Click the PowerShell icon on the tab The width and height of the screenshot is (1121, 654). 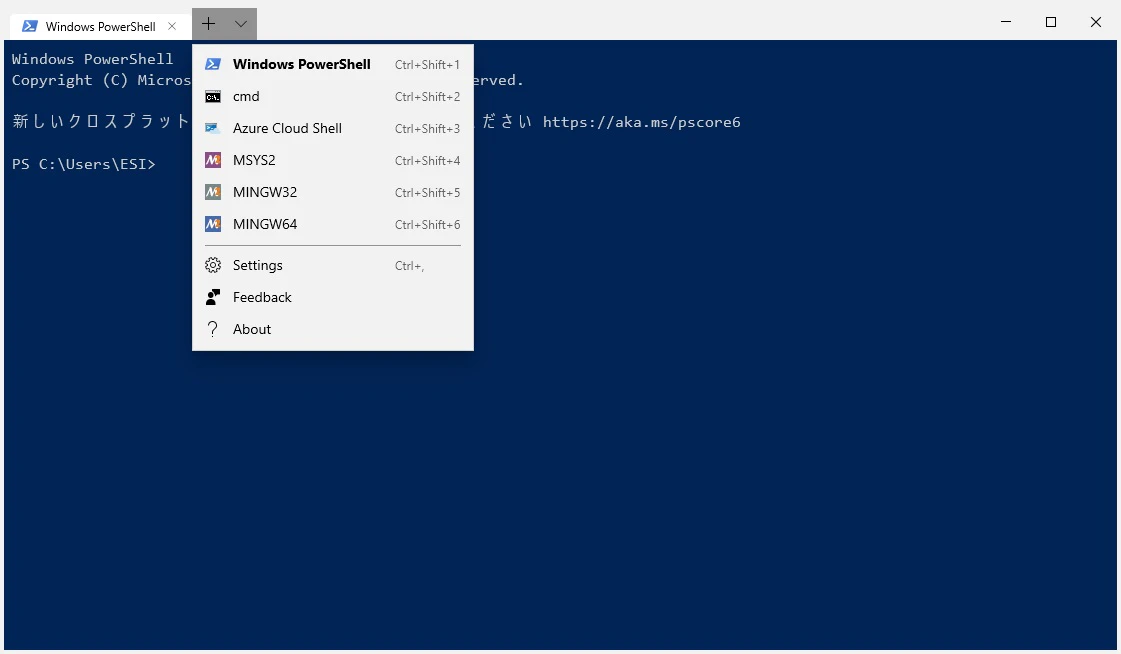pos(29,26)
